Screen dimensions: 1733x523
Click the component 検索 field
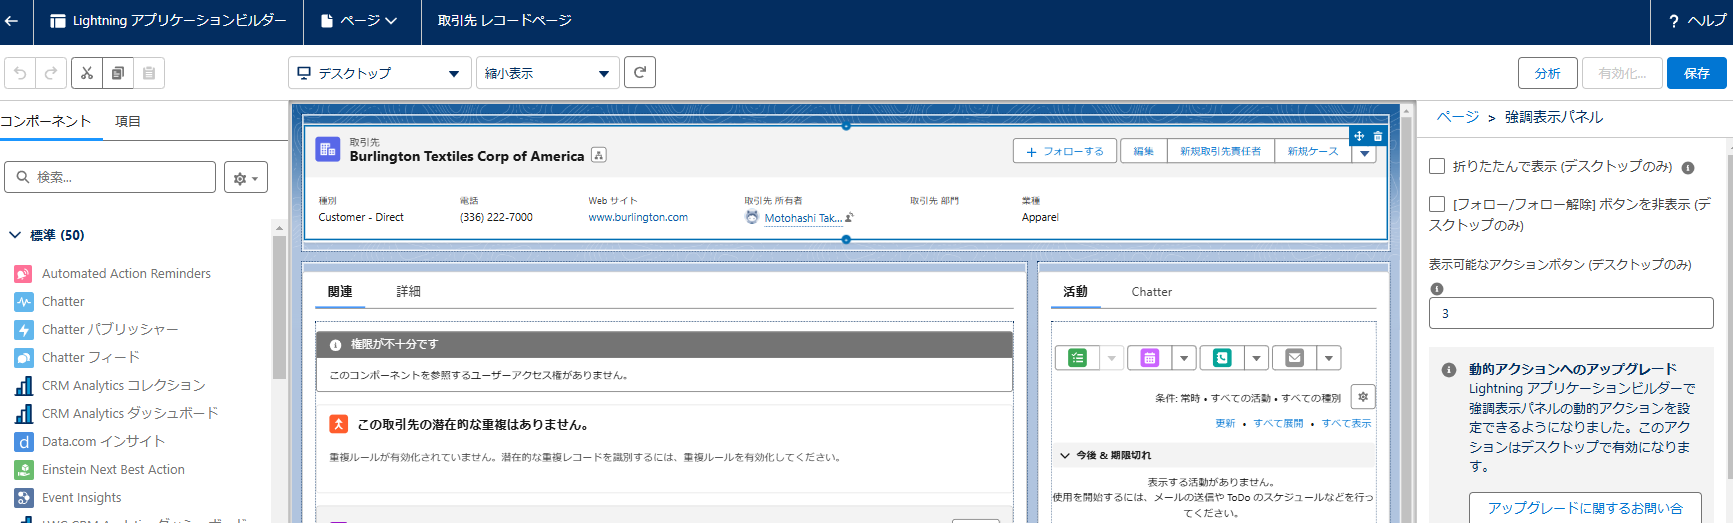pyautogui.click(x=110, y=177)
